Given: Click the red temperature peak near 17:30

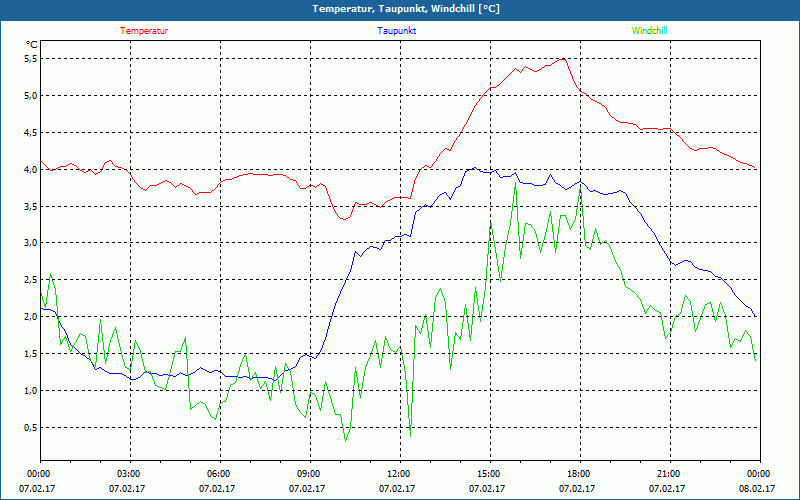Looking at the screenshot, I should 563,59.
